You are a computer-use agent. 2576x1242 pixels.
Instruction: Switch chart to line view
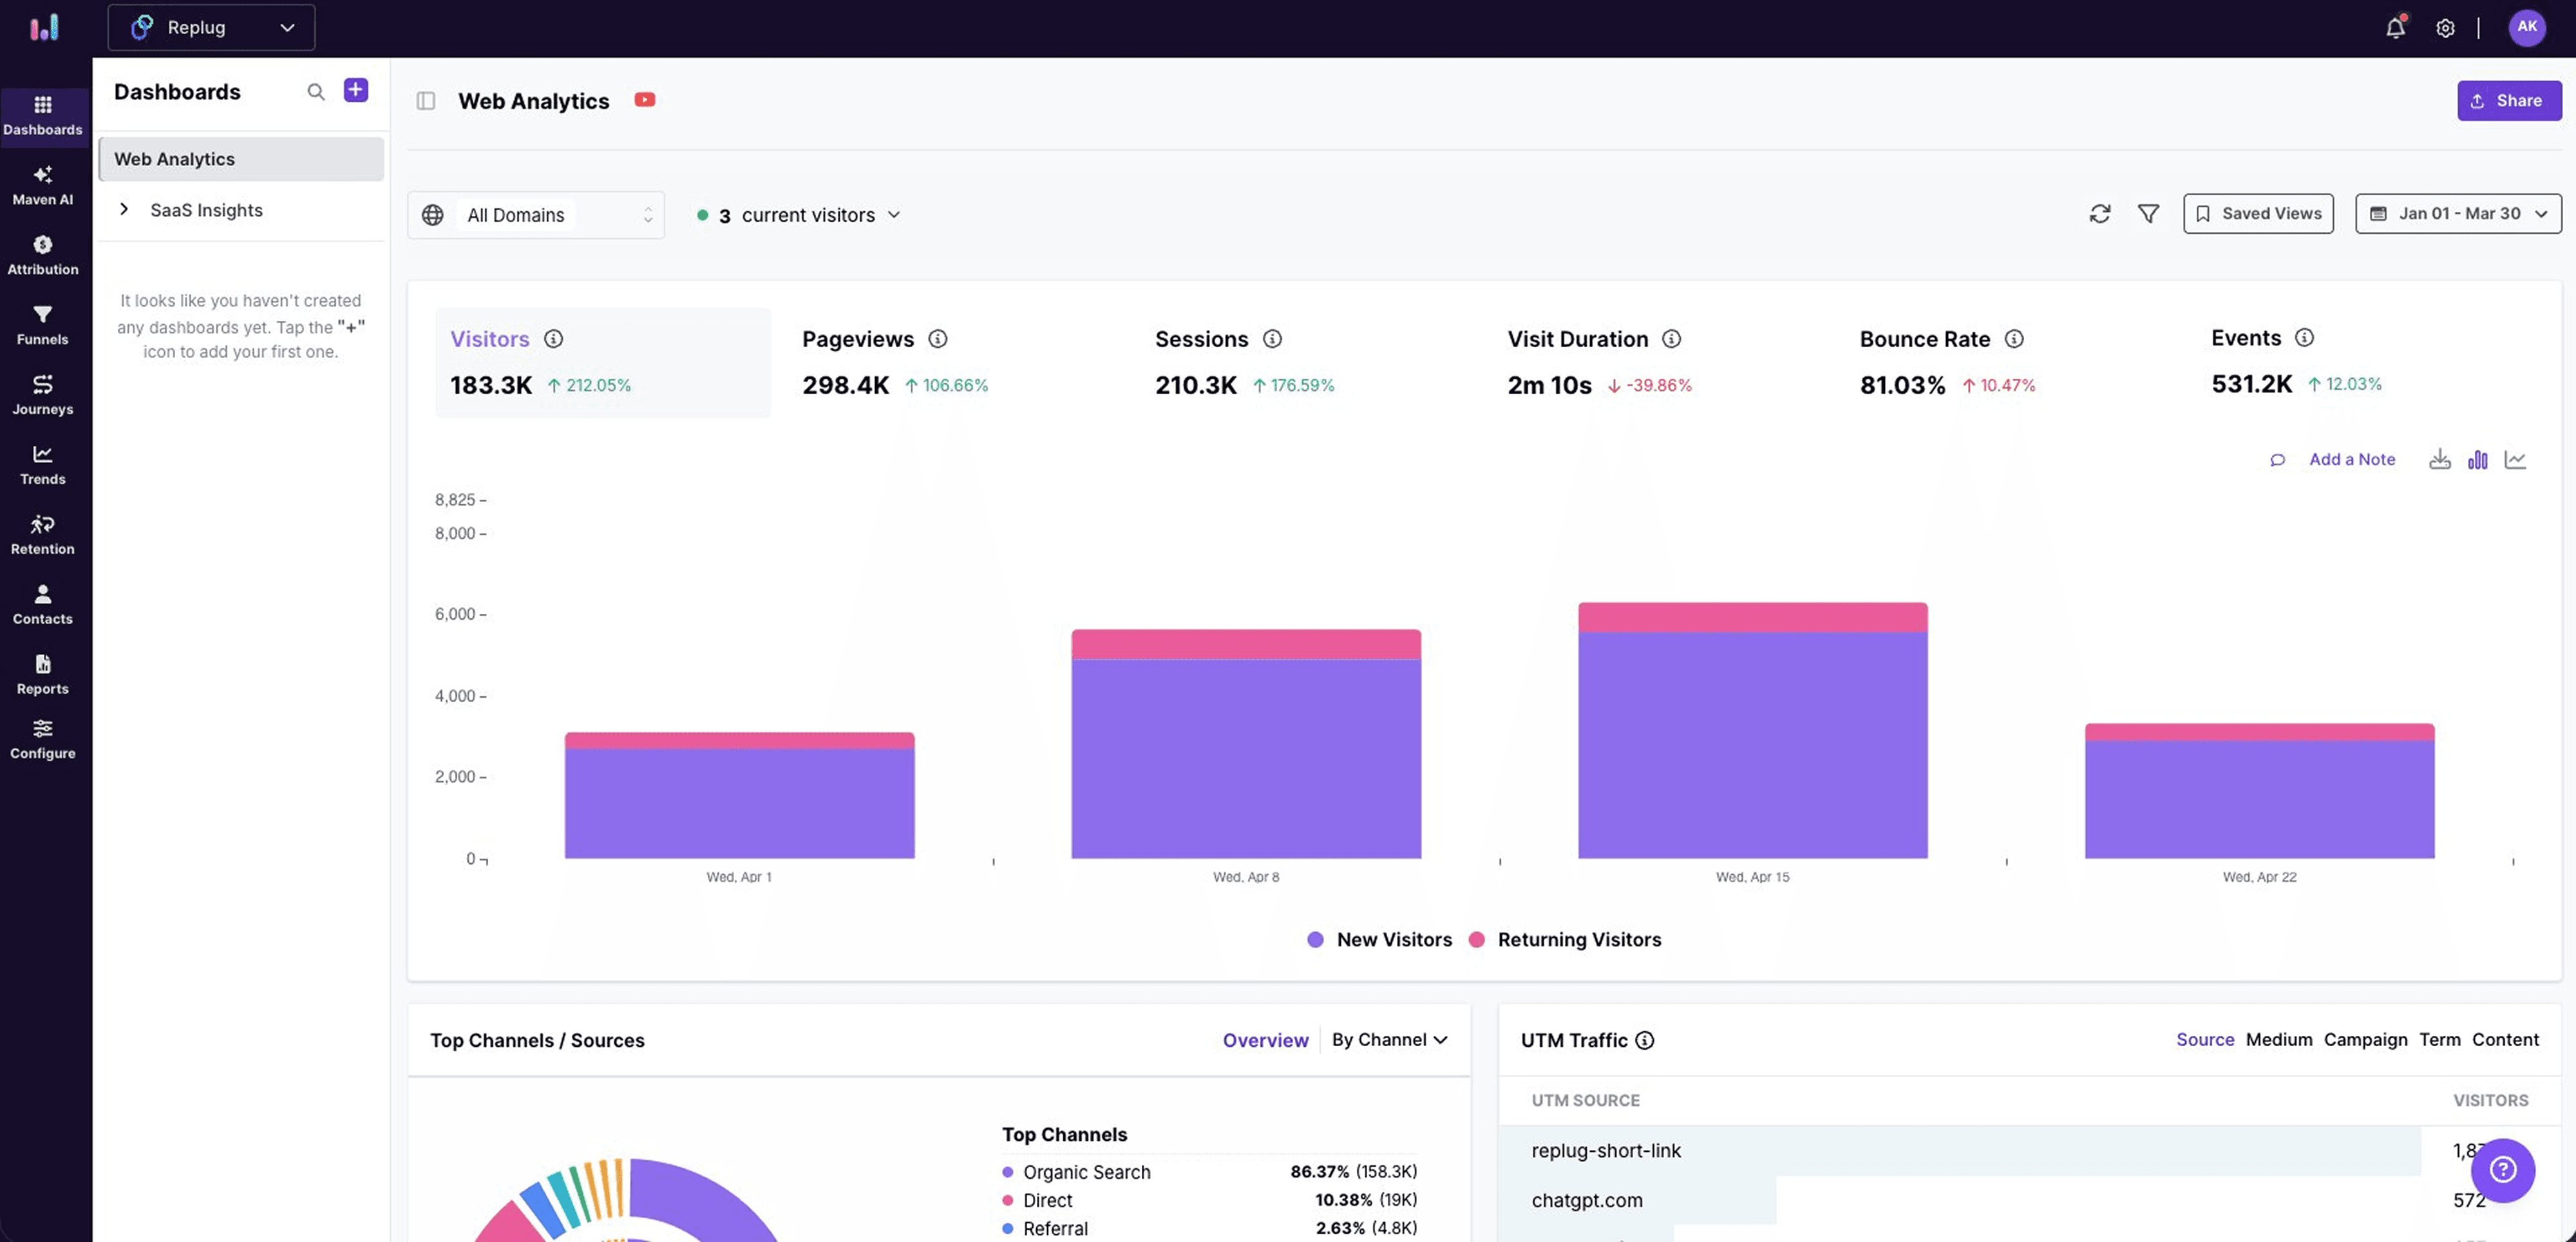click(2515, 459)
